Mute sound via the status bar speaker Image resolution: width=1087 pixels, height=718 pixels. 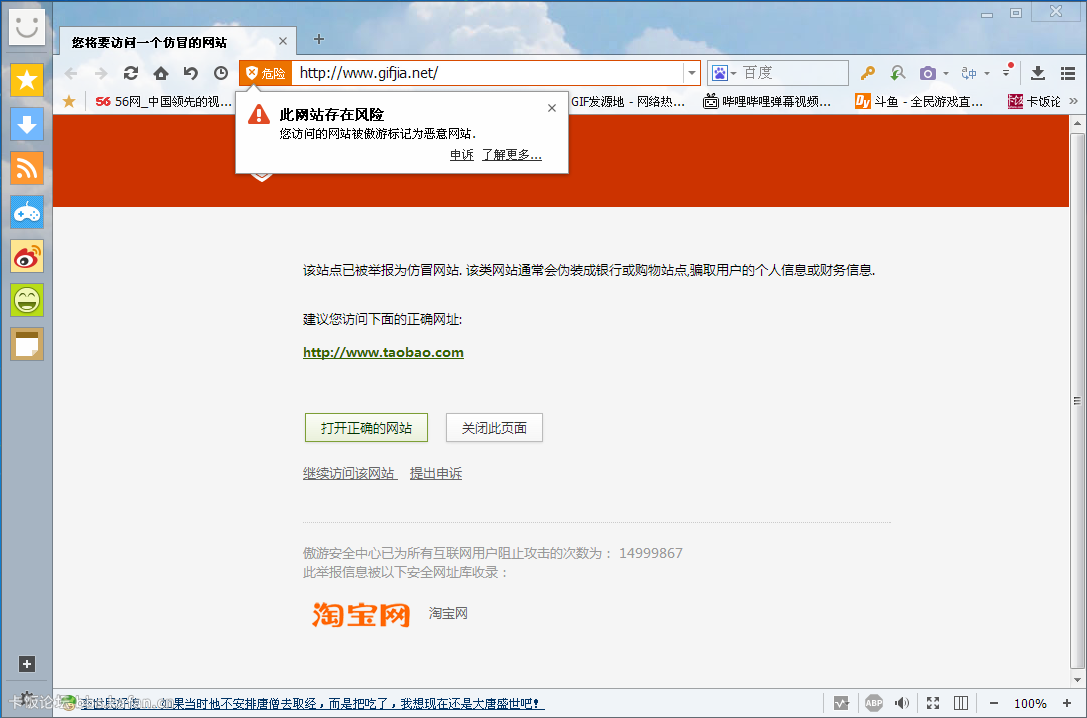click(x=902, y=703)
